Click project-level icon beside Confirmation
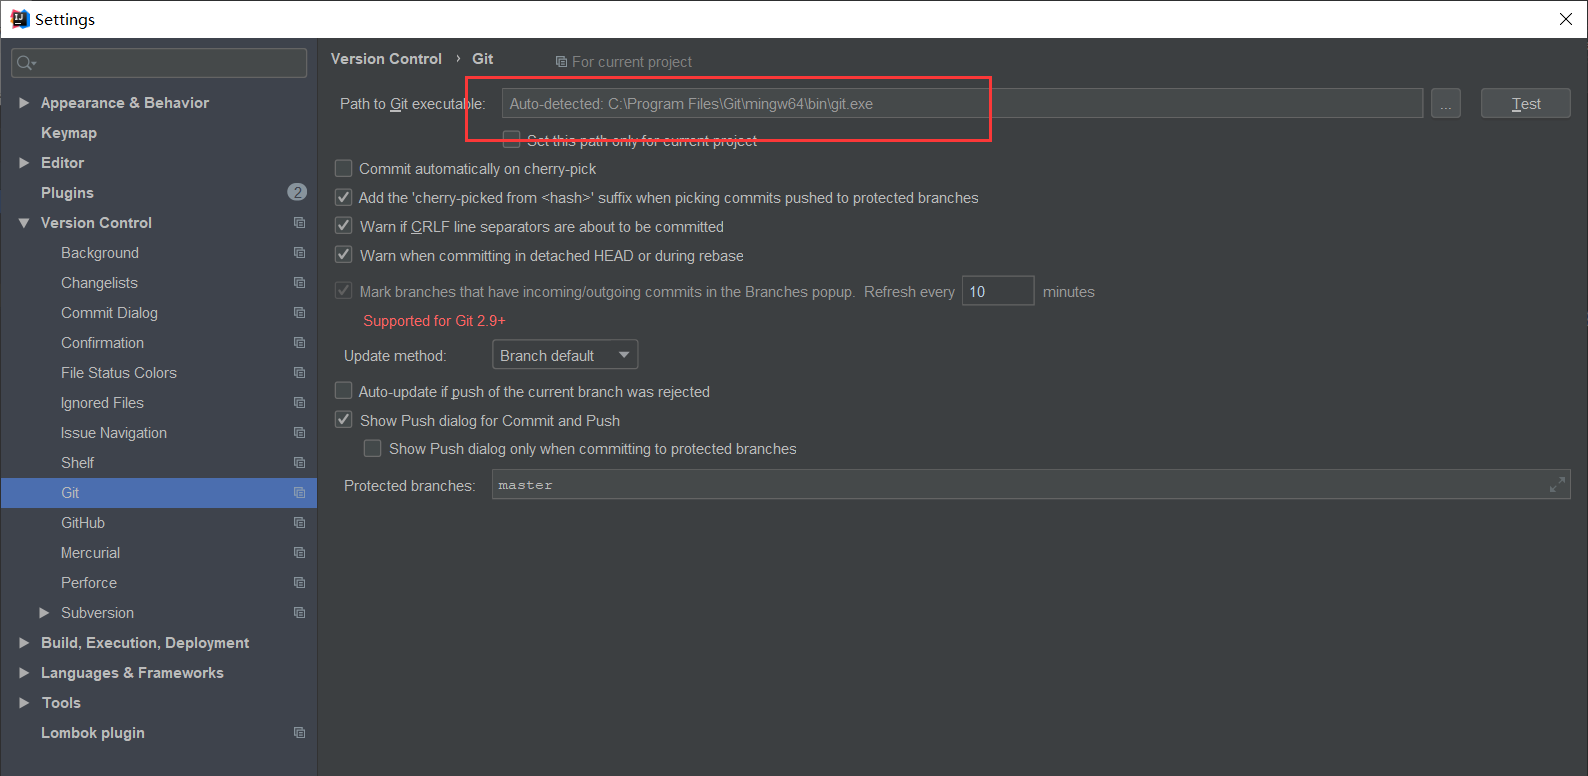This screenshot has width=1588, height=776. 299,343
